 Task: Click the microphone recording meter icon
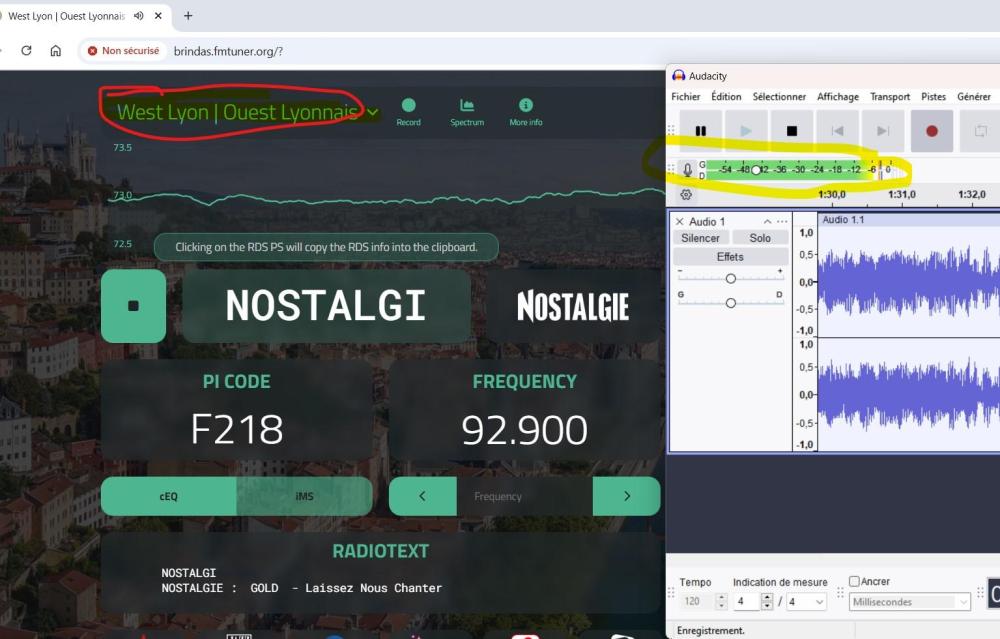tap(688, 170)
